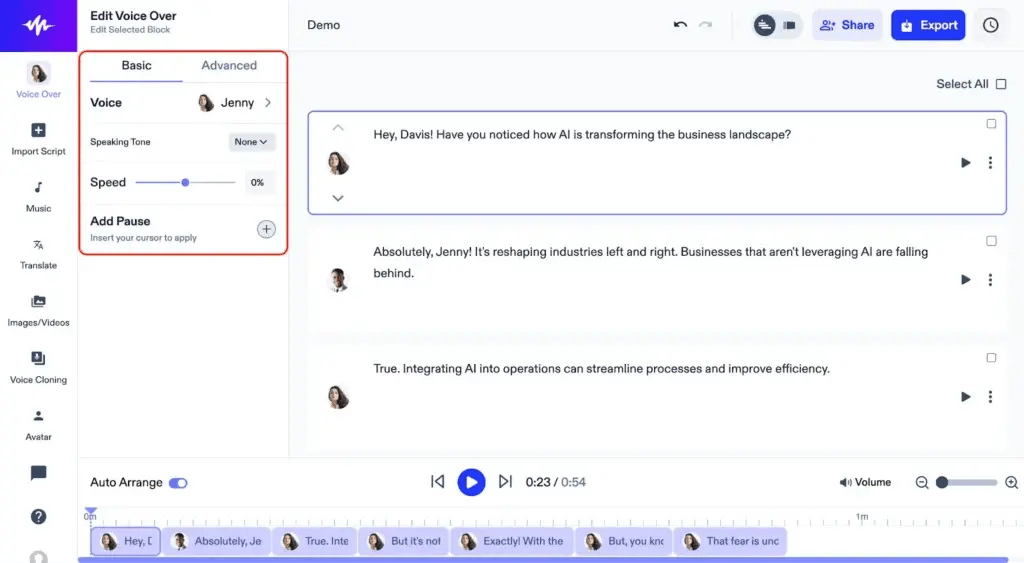Toggle the Auto Arrange switch
The height and width of the screenshot is (563, 1024).
pyautogui.click(x=178, y=483)
